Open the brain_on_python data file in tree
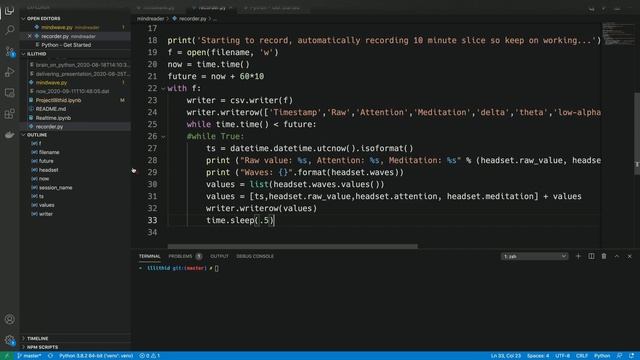The image size is (640, 360). (76, 65)
